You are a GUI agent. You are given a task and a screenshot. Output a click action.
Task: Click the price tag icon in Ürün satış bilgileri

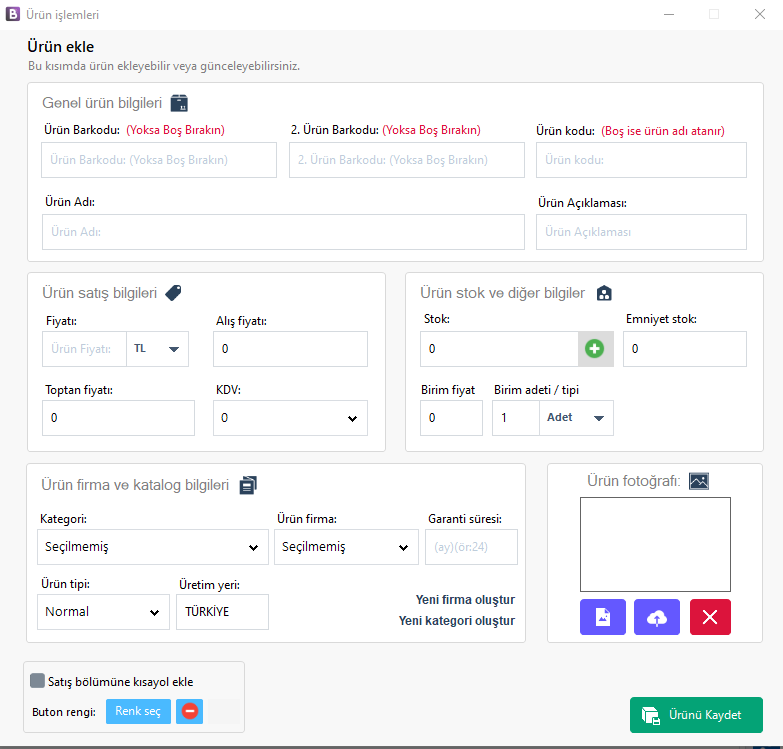point(173,293)
